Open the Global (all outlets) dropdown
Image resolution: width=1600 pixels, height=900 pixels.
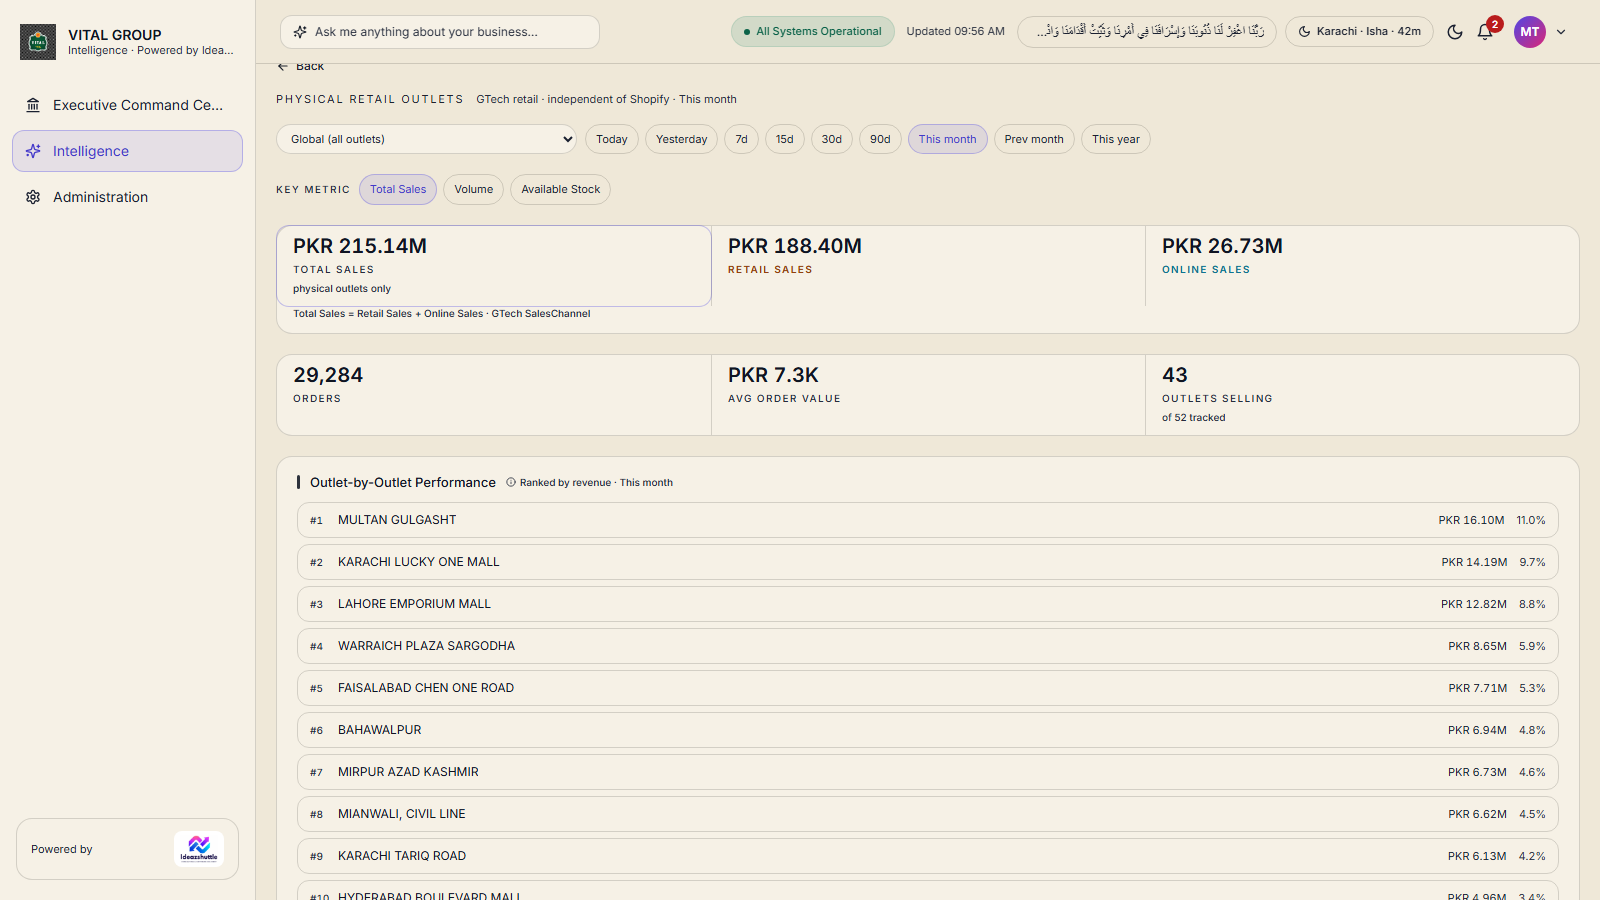point(427,139)
